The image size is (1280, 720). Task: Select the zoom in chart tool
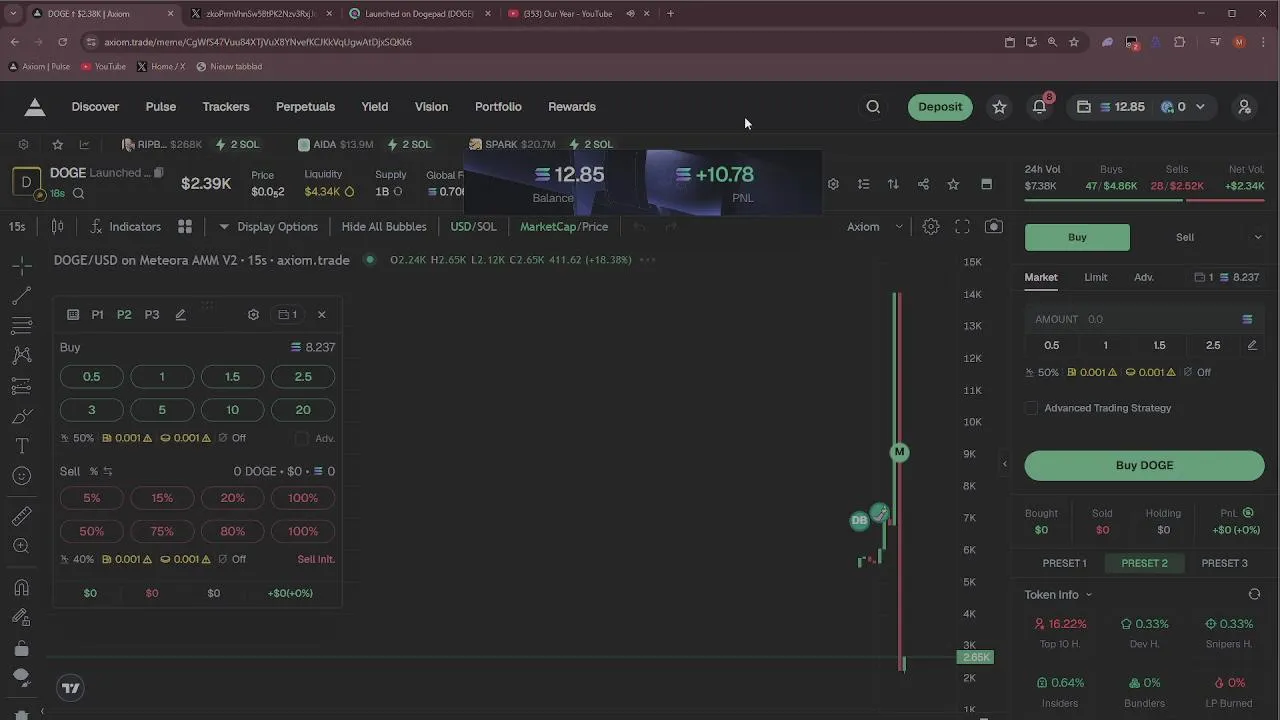[22, 546]
